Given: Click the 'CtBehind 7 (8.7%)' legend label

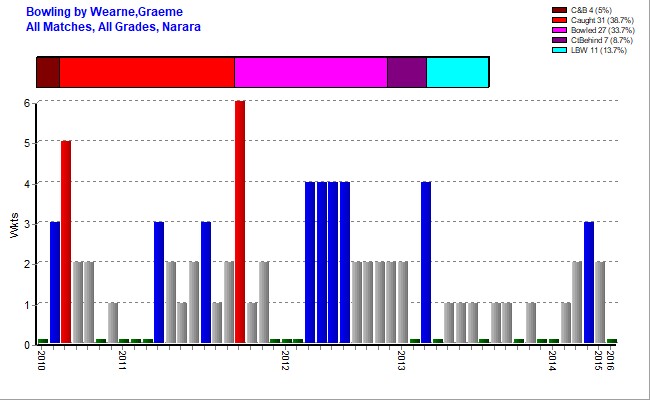Looking at the screenshot, I should [601, 40].
